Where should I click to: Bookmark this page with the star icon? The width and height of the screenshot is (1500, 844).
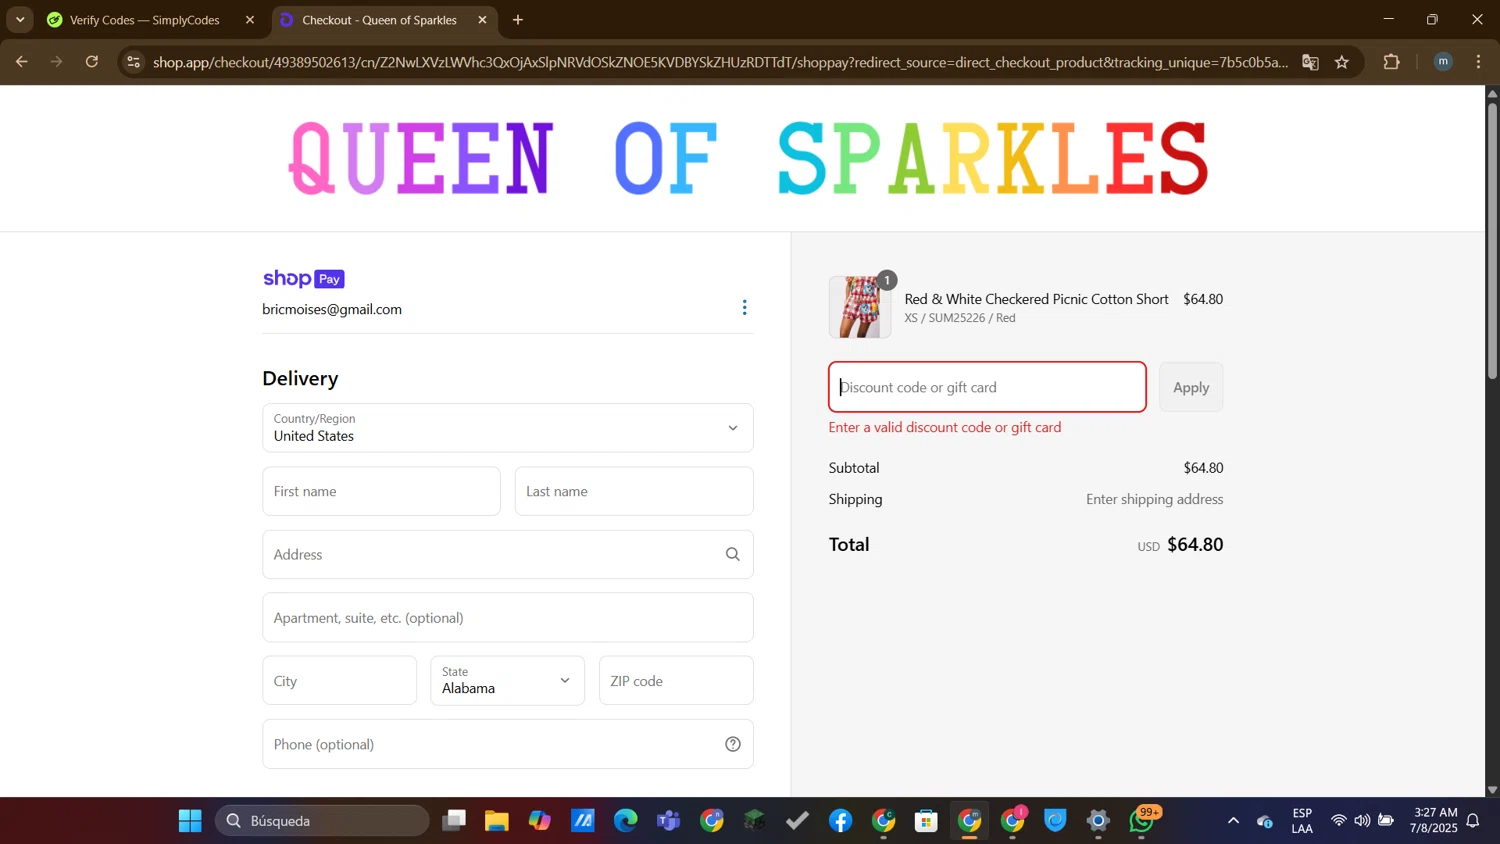click(x=1342, y=62)
